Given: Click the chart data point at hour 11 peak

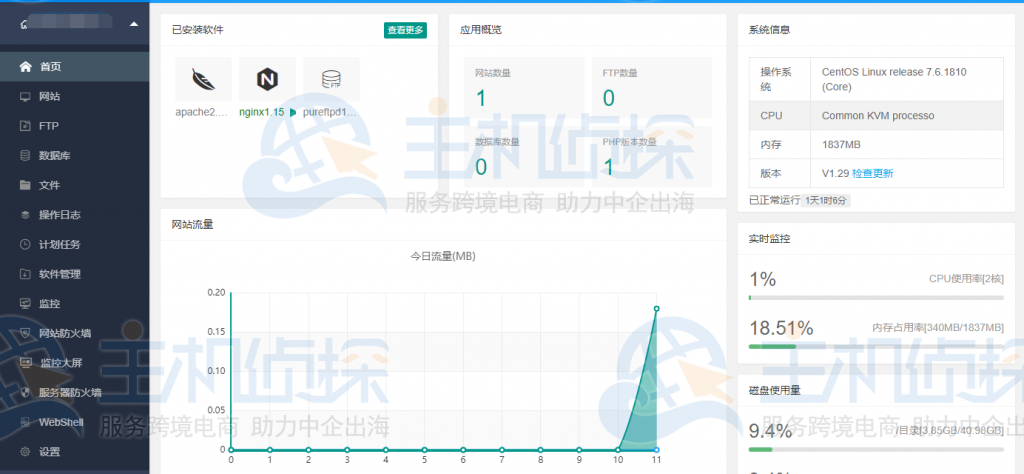Looking at the screenshot, I should [656, 308].
